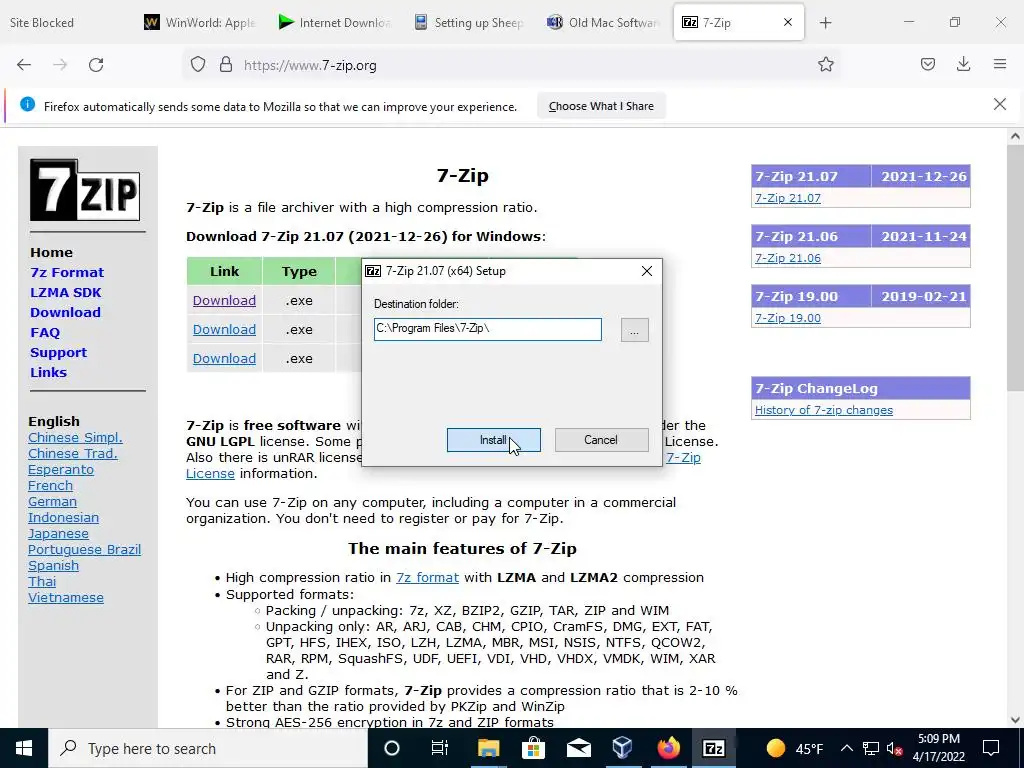Click Choose What I Share button
Screen dimensions: 1024x768
pyautogui.click(x=601, y=106)
